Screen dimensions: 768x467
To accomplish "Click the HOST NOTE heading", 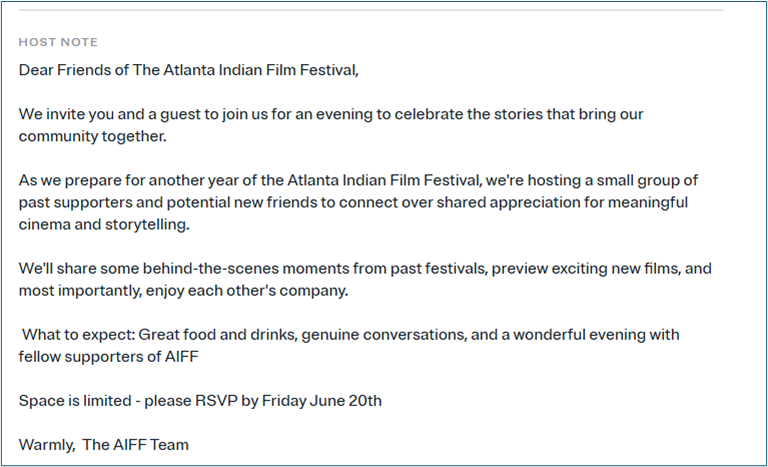I will click(x=58, y=42).
